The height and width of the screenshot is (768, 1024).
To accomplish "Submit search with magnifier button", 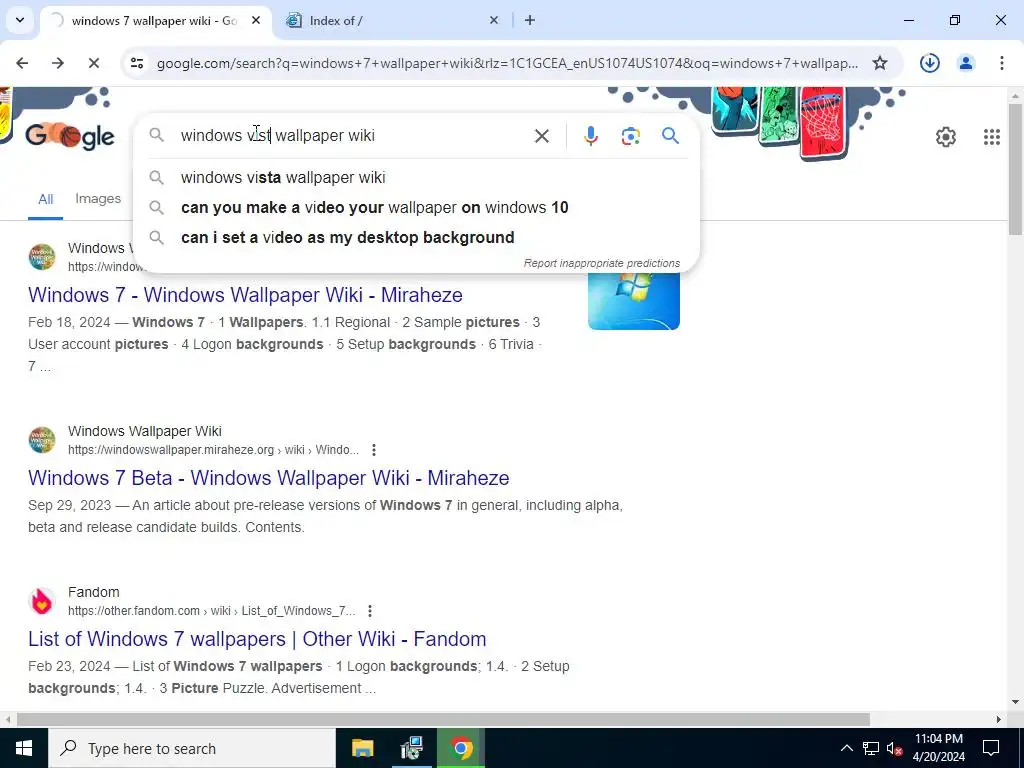I will [x=670, y=136].
